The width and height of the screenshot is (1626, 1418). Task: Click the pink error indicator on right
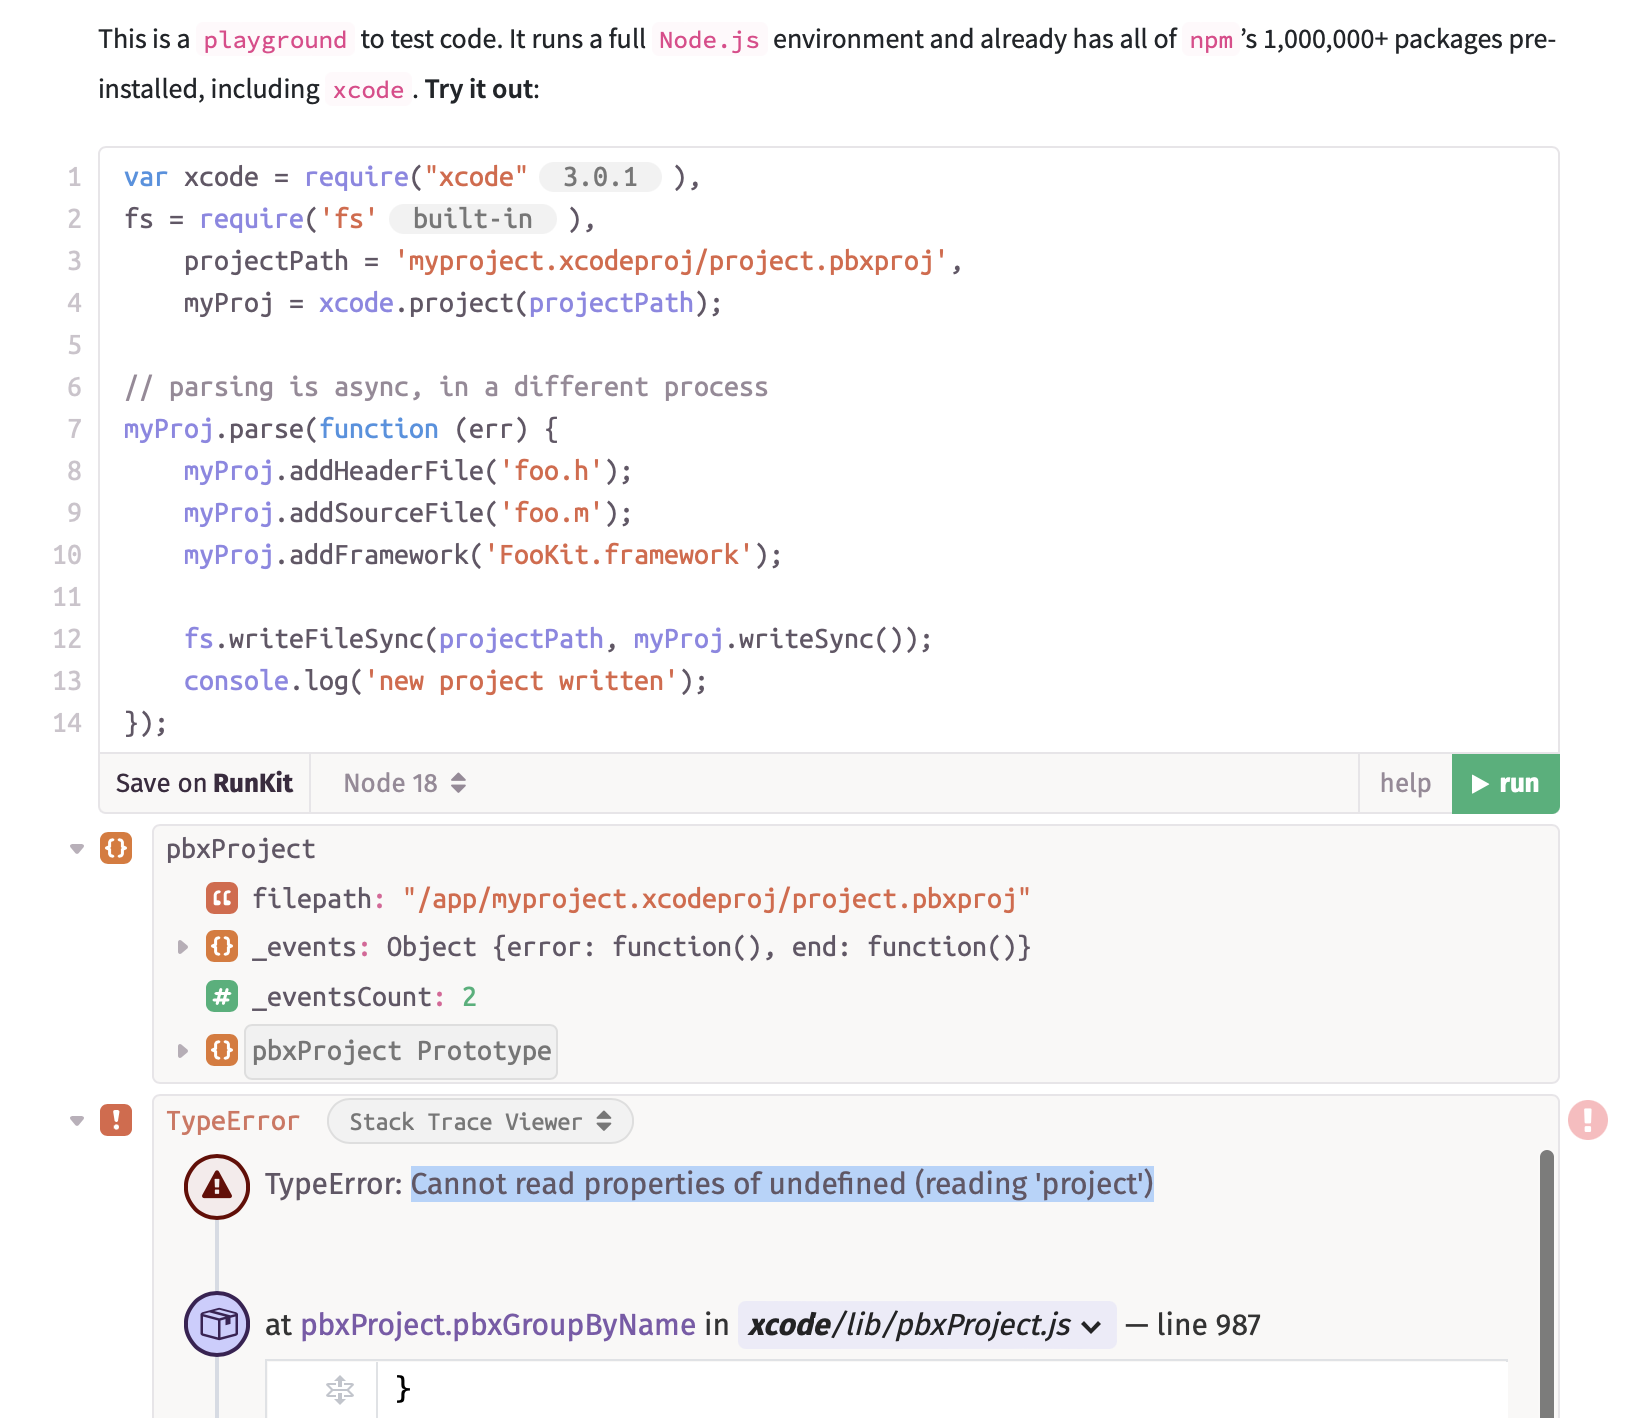pyautogui.click(x=1588, y=1120)
